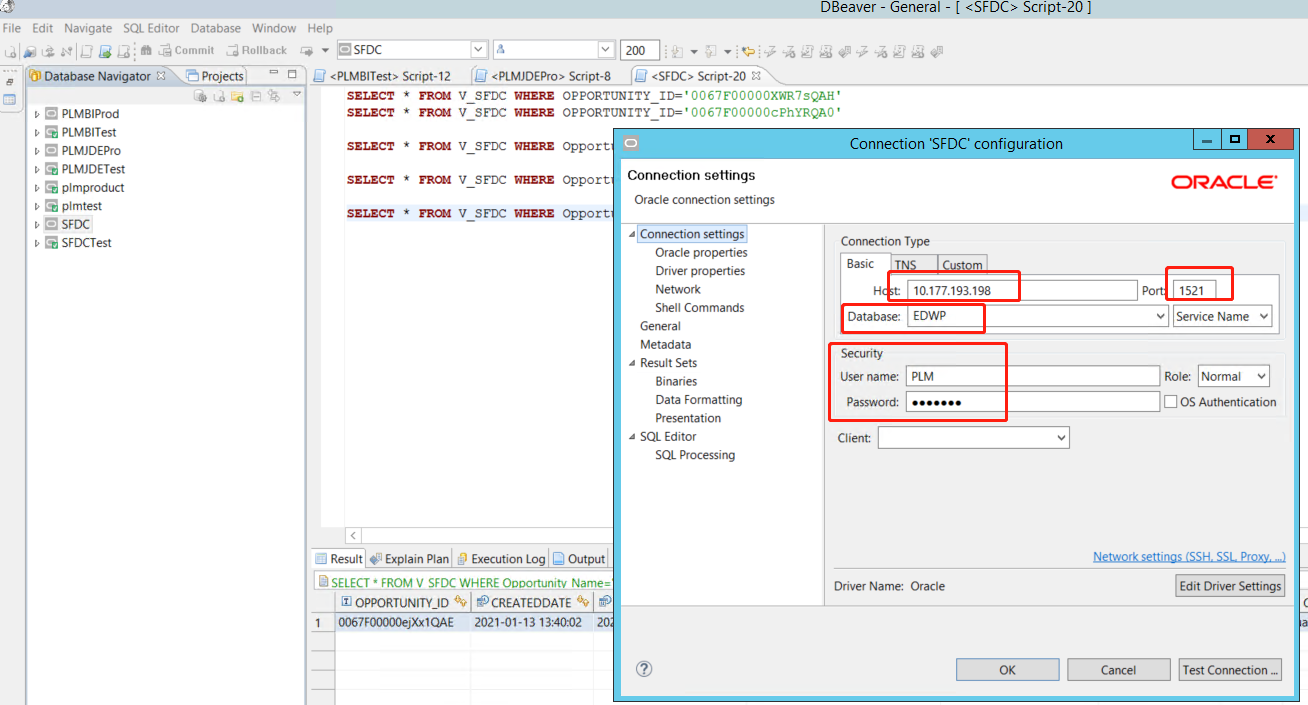This screenshot has height=705, width=1308.
Task: Open the active schema dropdown
Action: point(606,50)
